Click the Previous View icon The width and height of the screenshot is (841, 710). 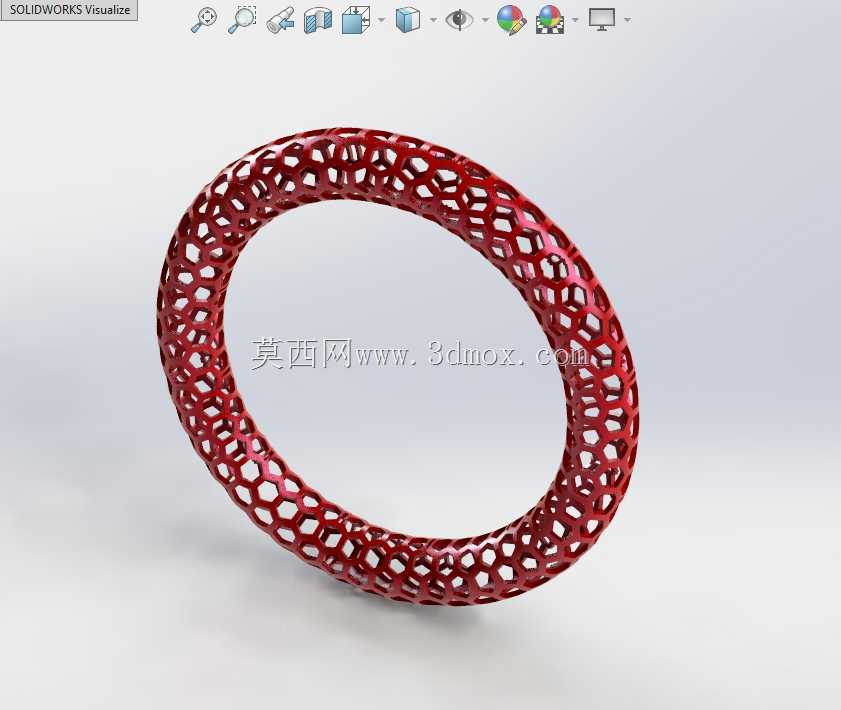tap(281, 20)
